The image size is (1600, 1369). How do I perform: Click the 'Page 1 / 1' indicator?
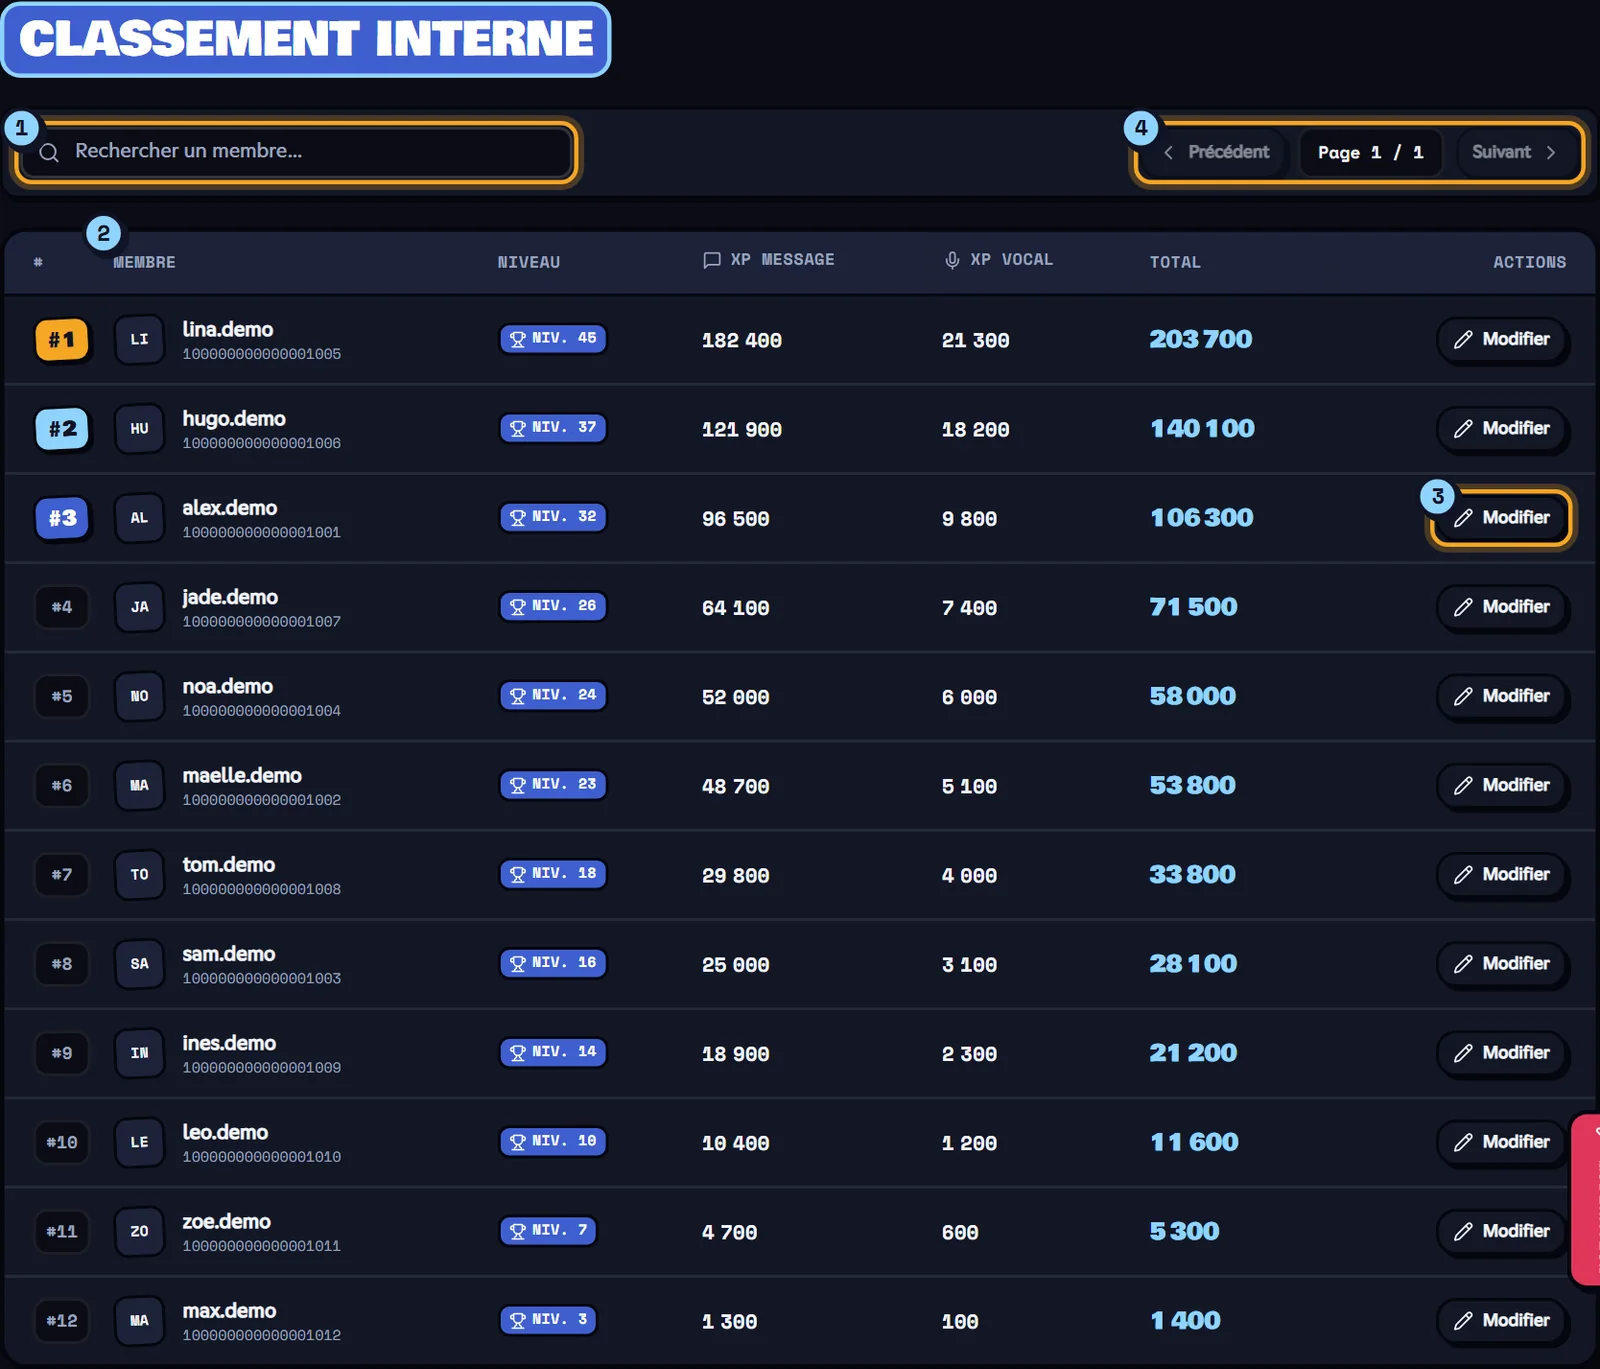click(1371, 152)
